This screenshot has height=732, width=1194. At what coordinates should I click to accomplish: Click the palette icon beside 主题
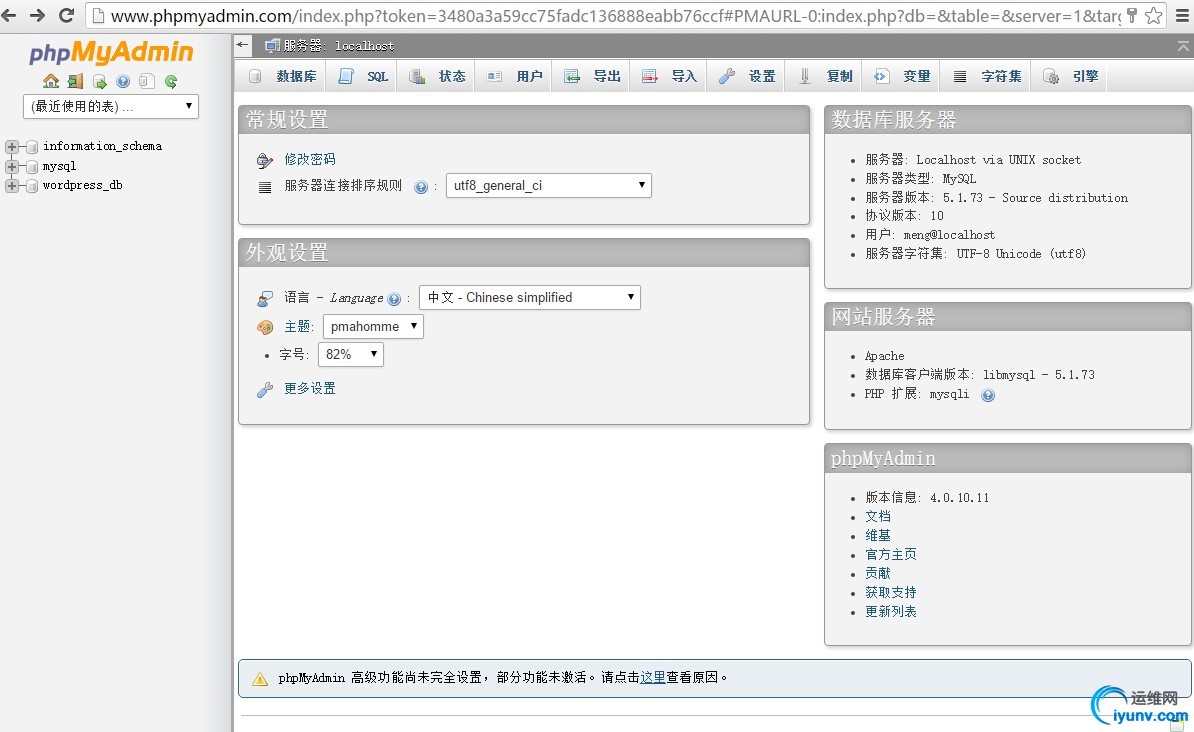click(x=264, y=327)
